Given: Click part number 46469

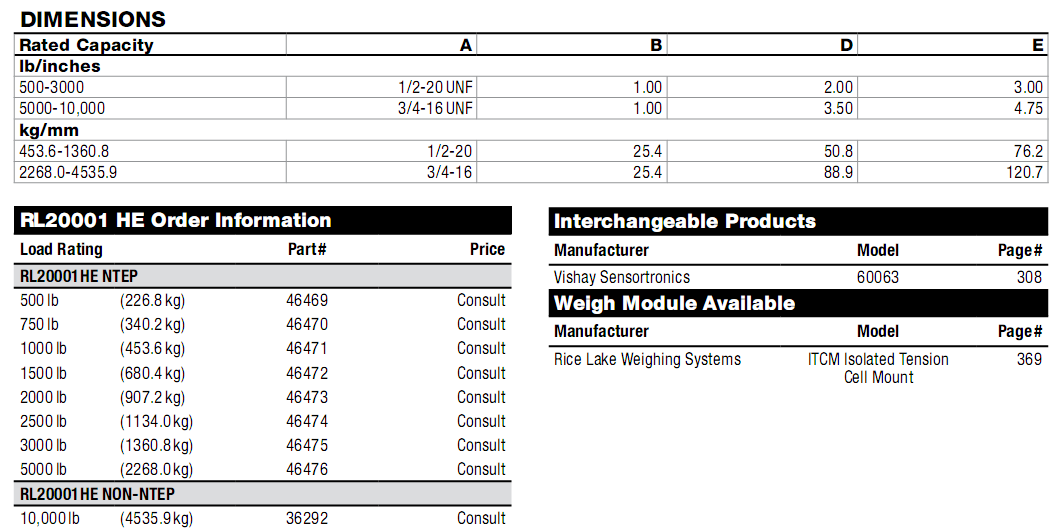Looking at the screenshot, I should tap(307, 300).
